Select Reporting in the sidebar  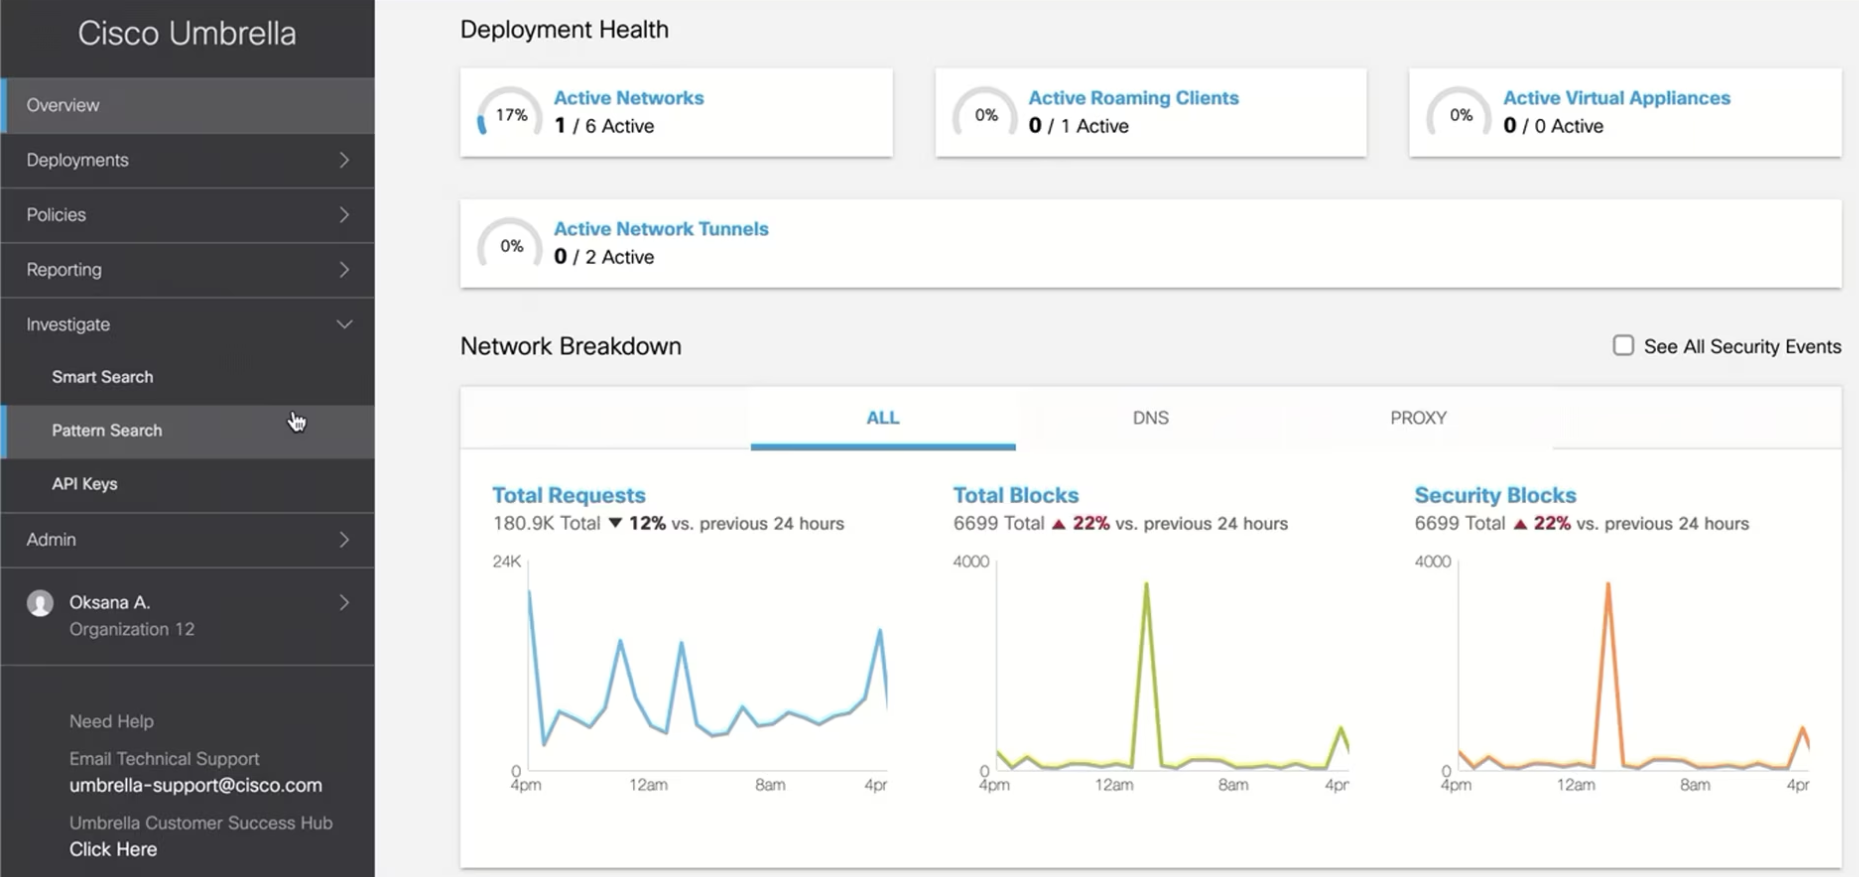187,270
